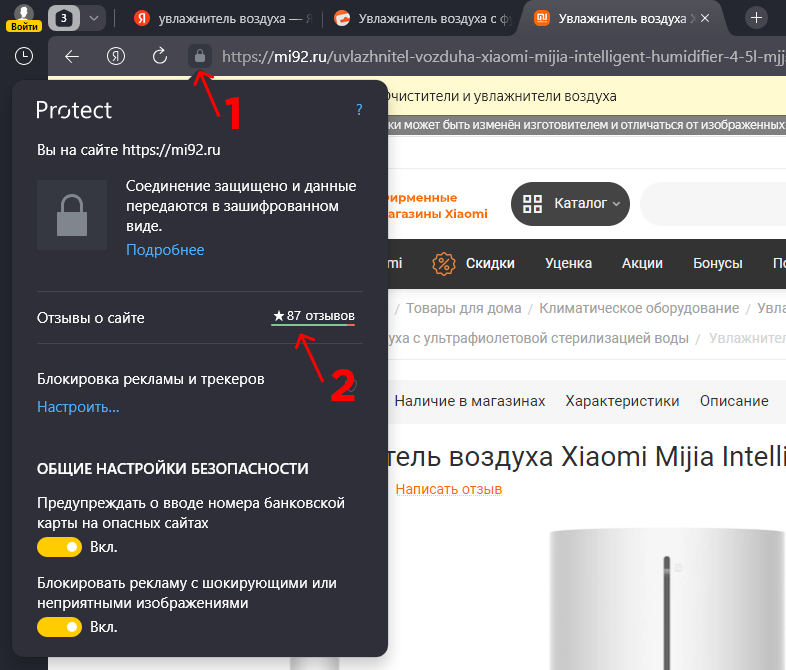
Task: Click Товары для дома breadcrumb
Action: (x=464, y=308)
